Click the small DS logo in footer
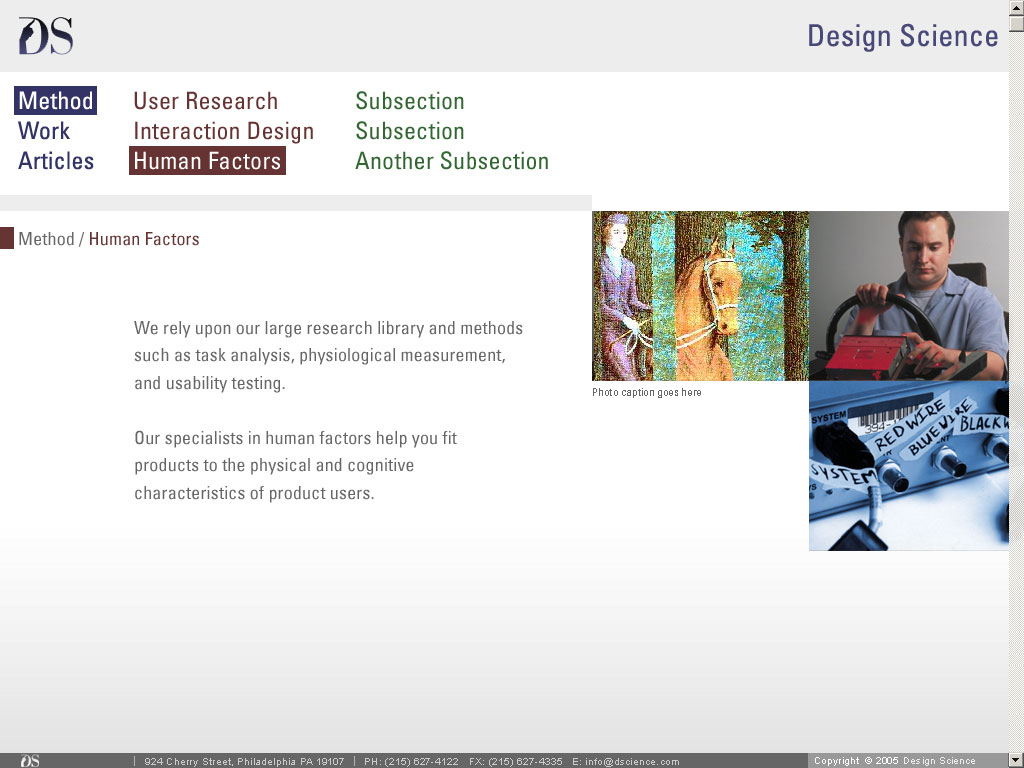Screen dimensions: 1024x768 click(30, 761)
